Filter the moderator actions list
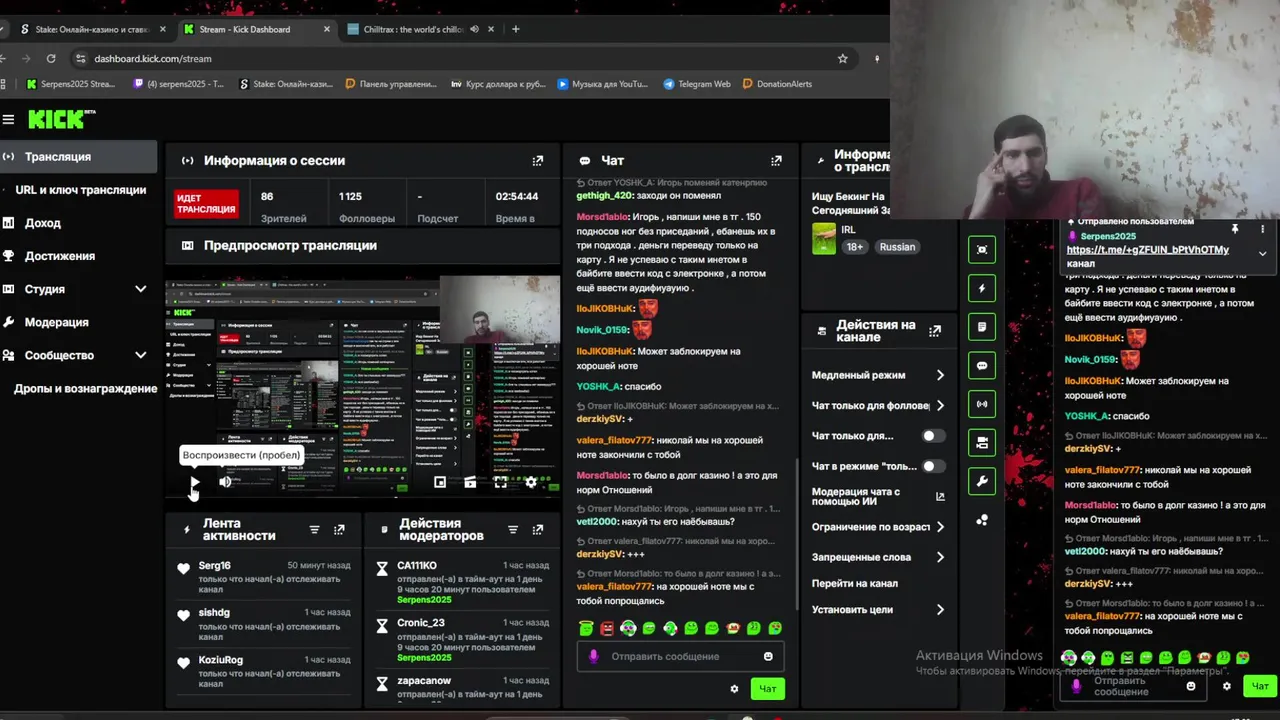 (513, 530)
